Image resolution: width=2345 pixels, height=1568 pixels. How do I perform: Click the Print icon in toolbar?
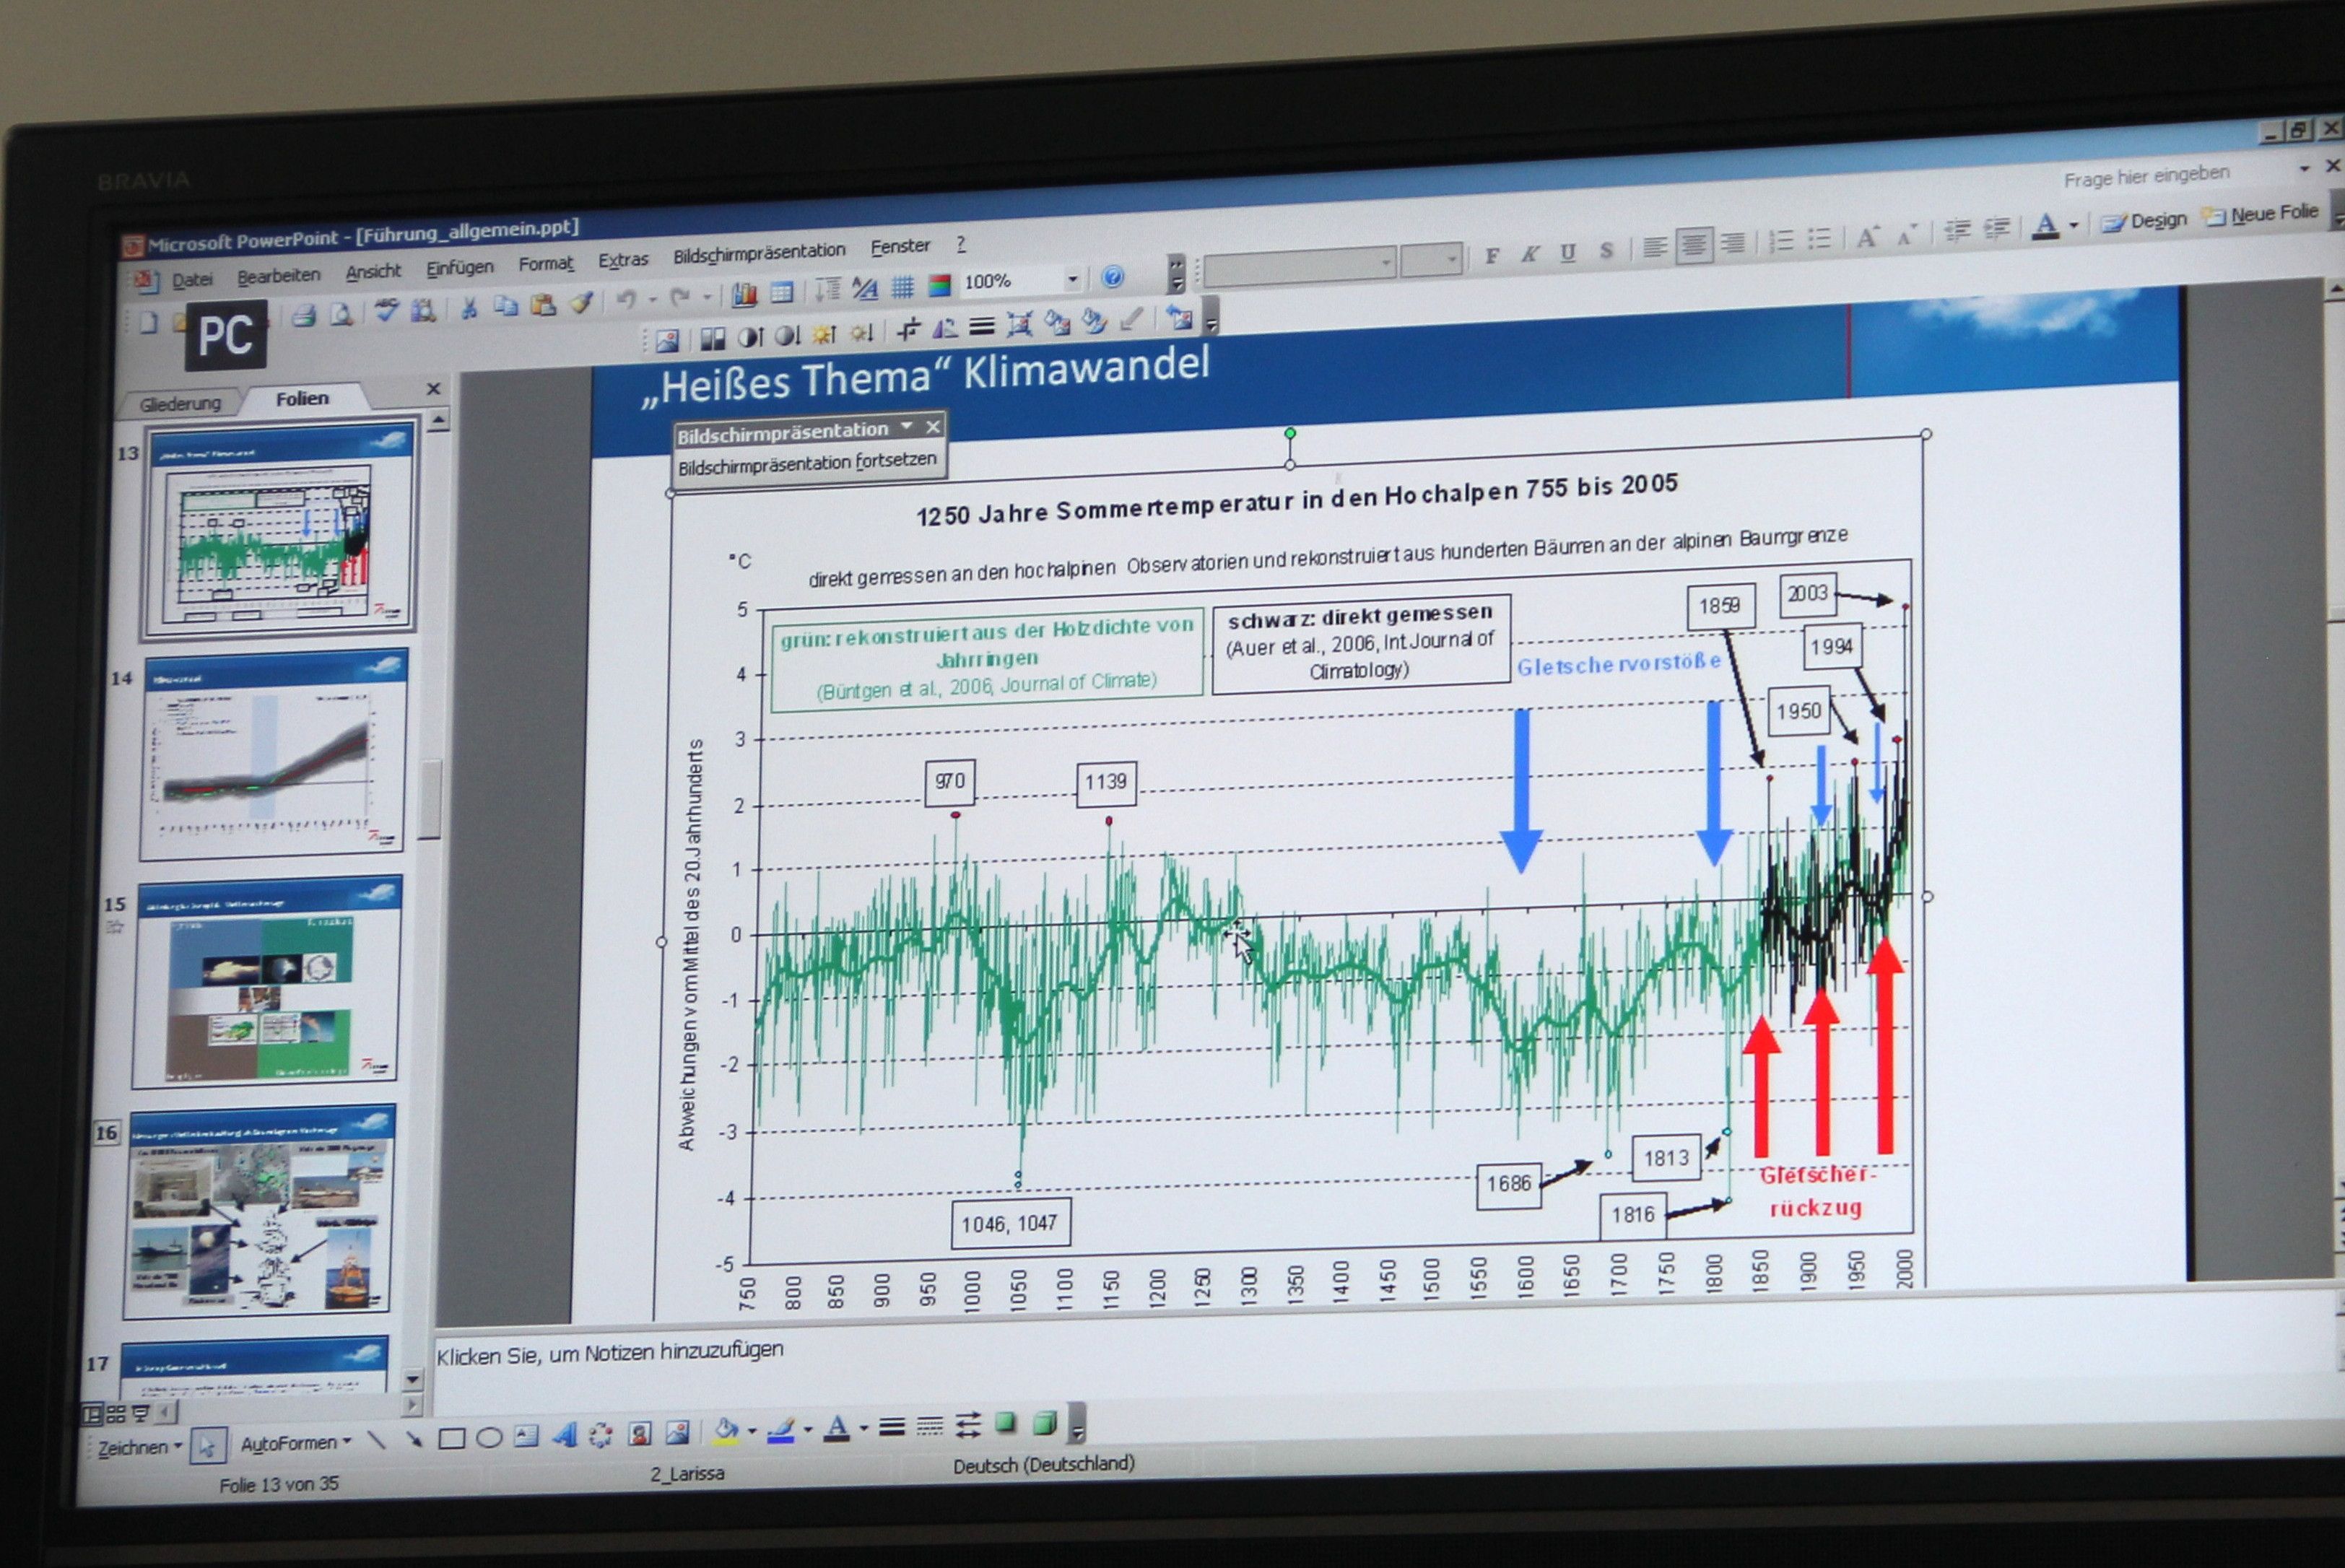point(303,317)
